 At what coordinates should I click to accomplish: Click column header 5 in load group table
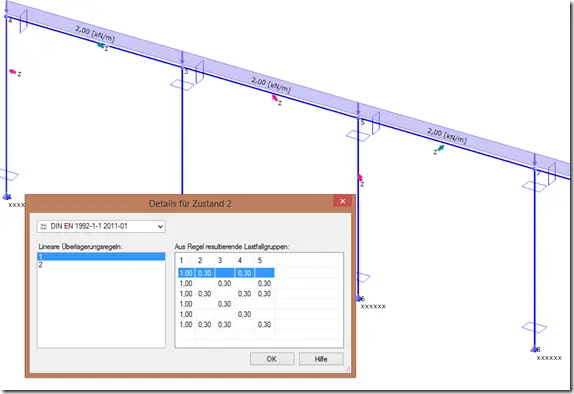click(260, 260)
